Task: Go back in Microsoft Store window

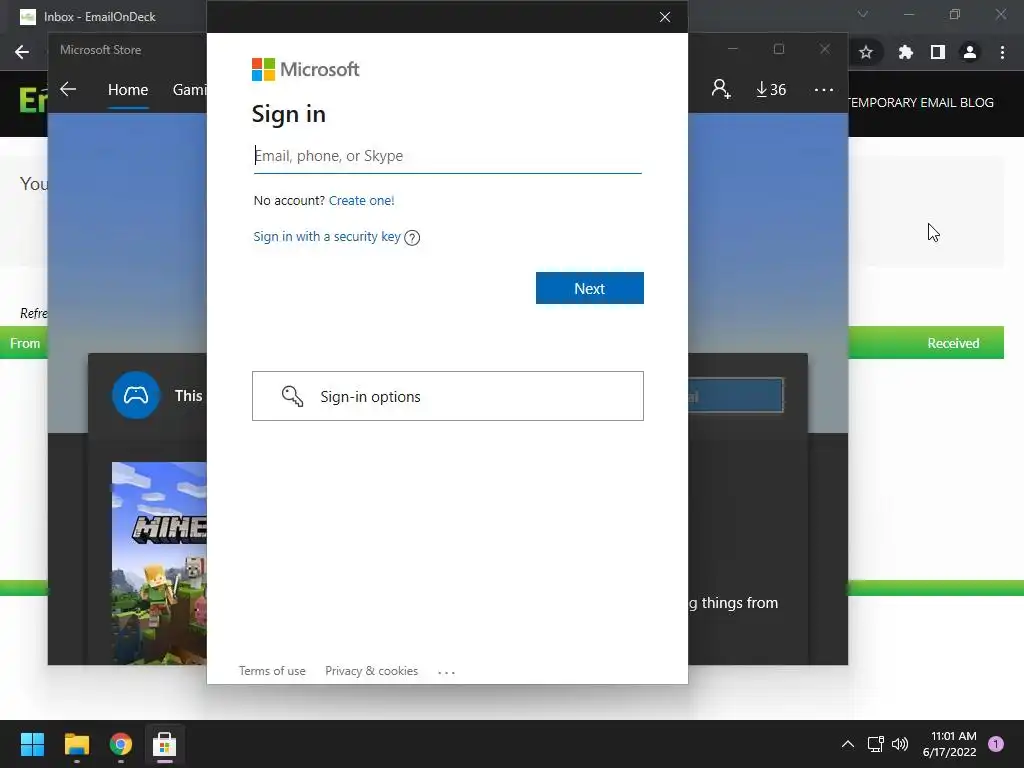Action: [x=68, y=89]
